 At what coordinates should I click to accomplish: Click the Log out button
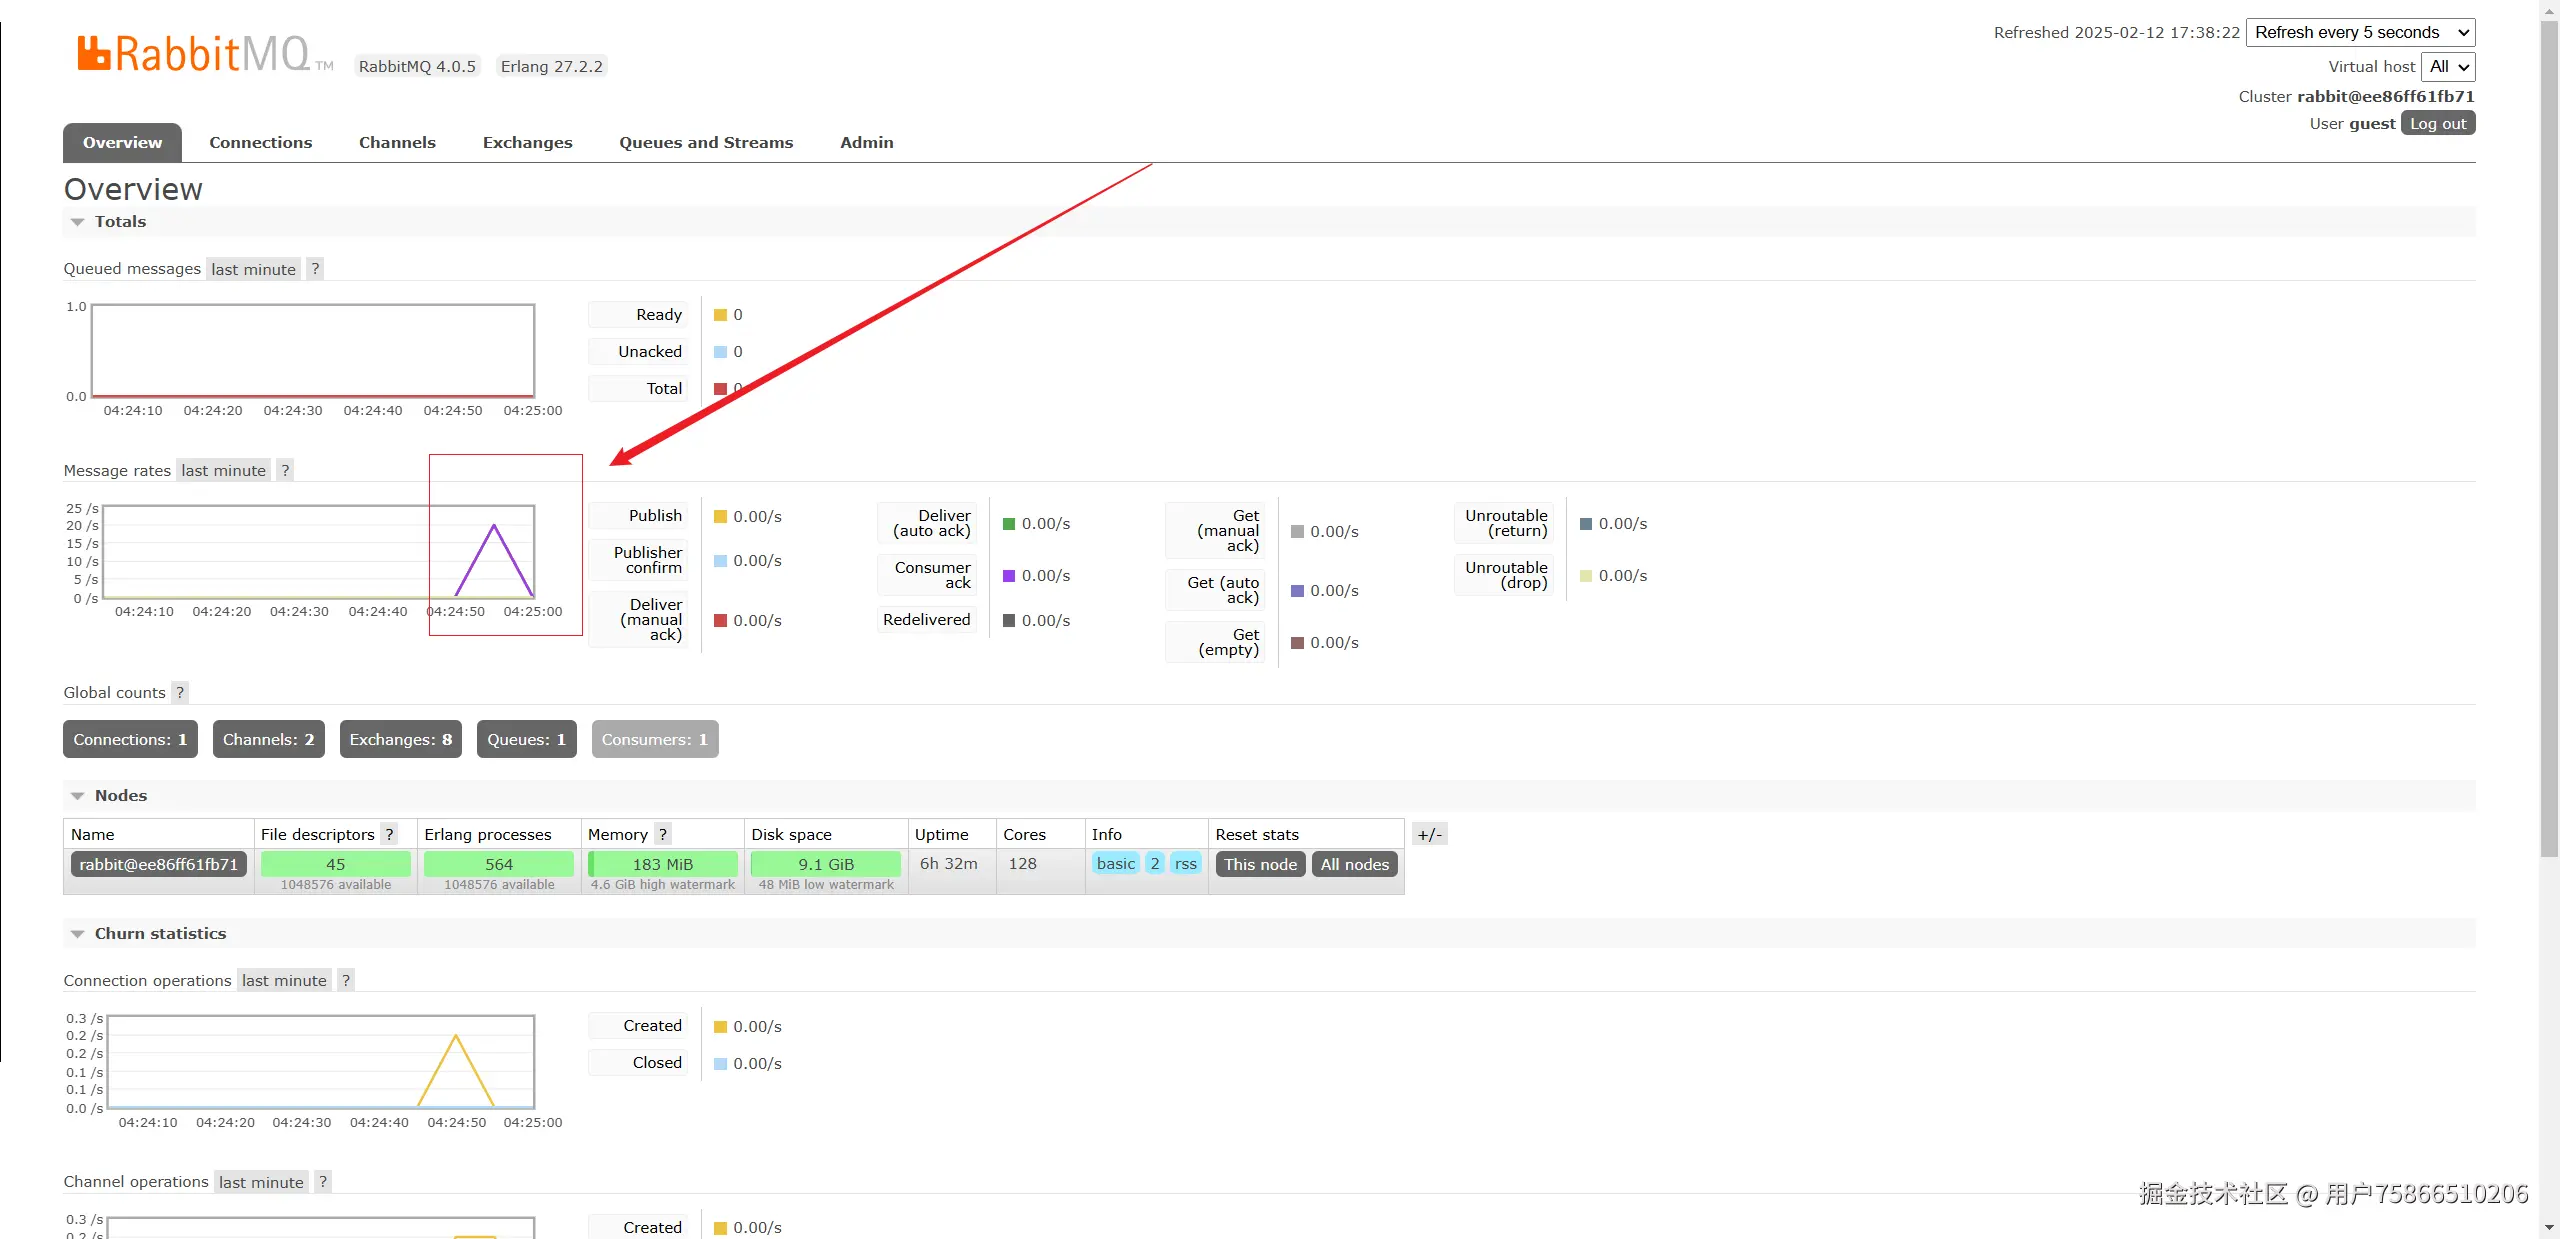coord(2437,124)
